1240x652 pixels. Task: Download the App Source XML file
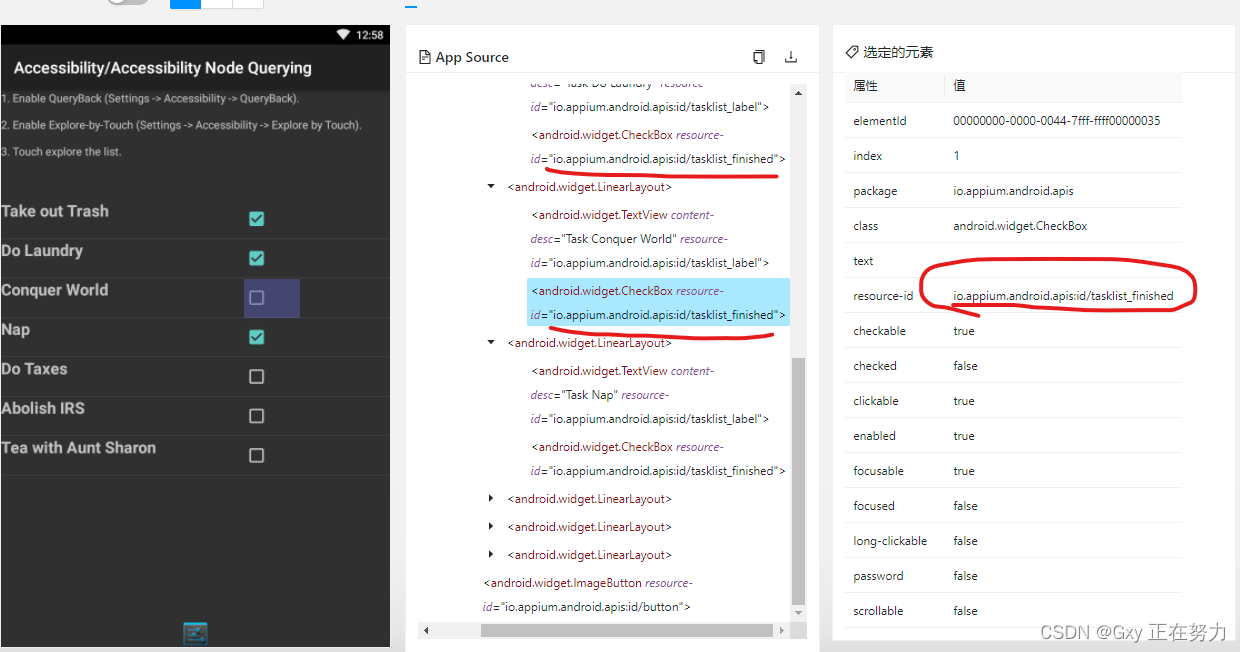pyautogui.click(x=791, y=57)
